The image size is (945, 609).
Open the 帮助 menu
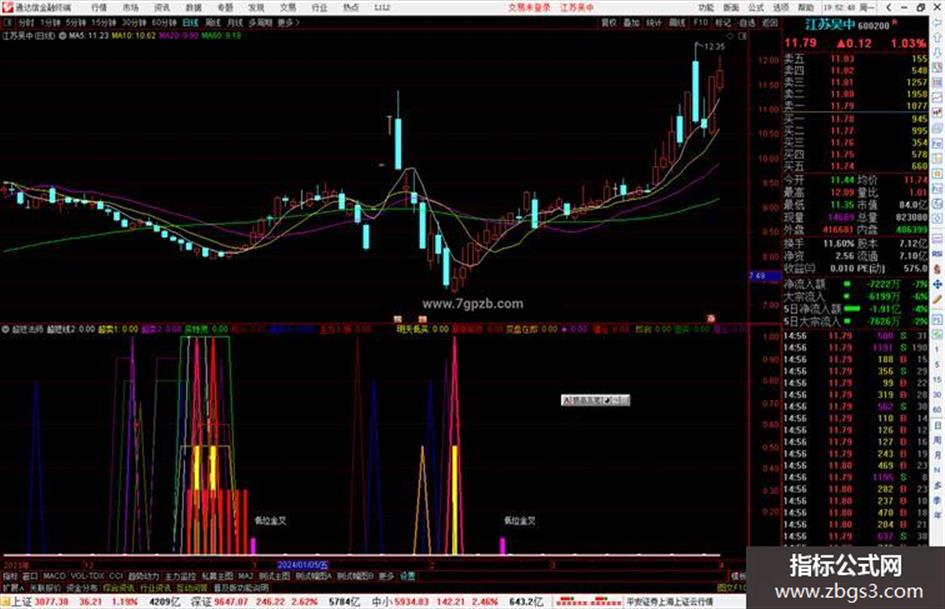pos(805,8)
